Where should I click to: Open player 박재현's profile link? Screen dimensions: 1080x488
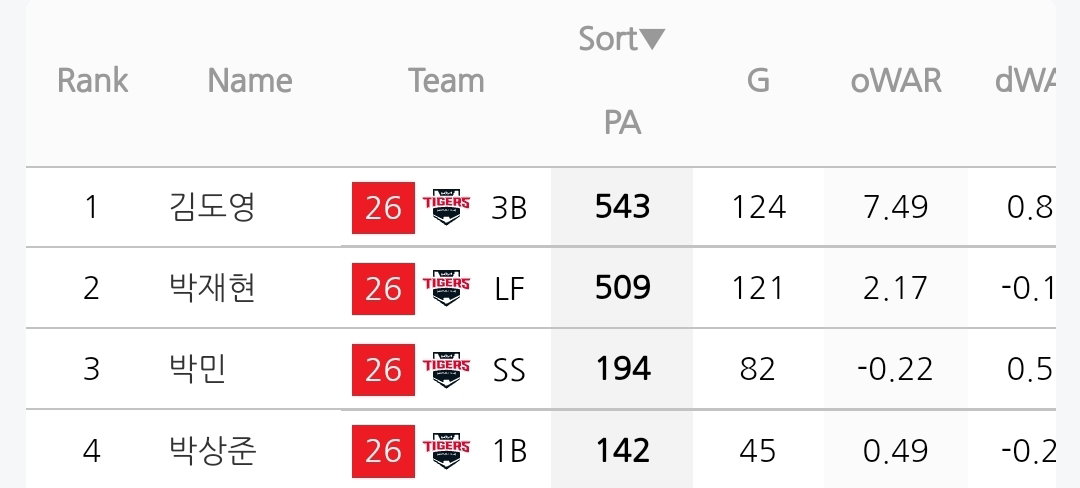[212, 288]
